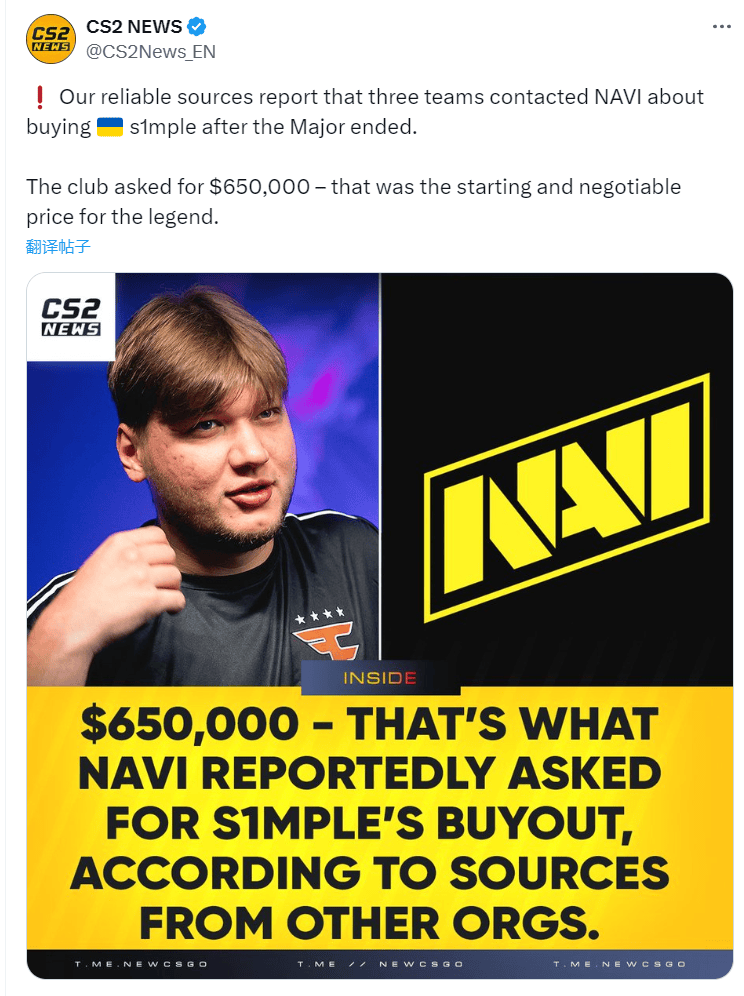The height and width of the screenshot is (996, 744).
Task: Click the s1mple player photo
Action: coord(203,480)
